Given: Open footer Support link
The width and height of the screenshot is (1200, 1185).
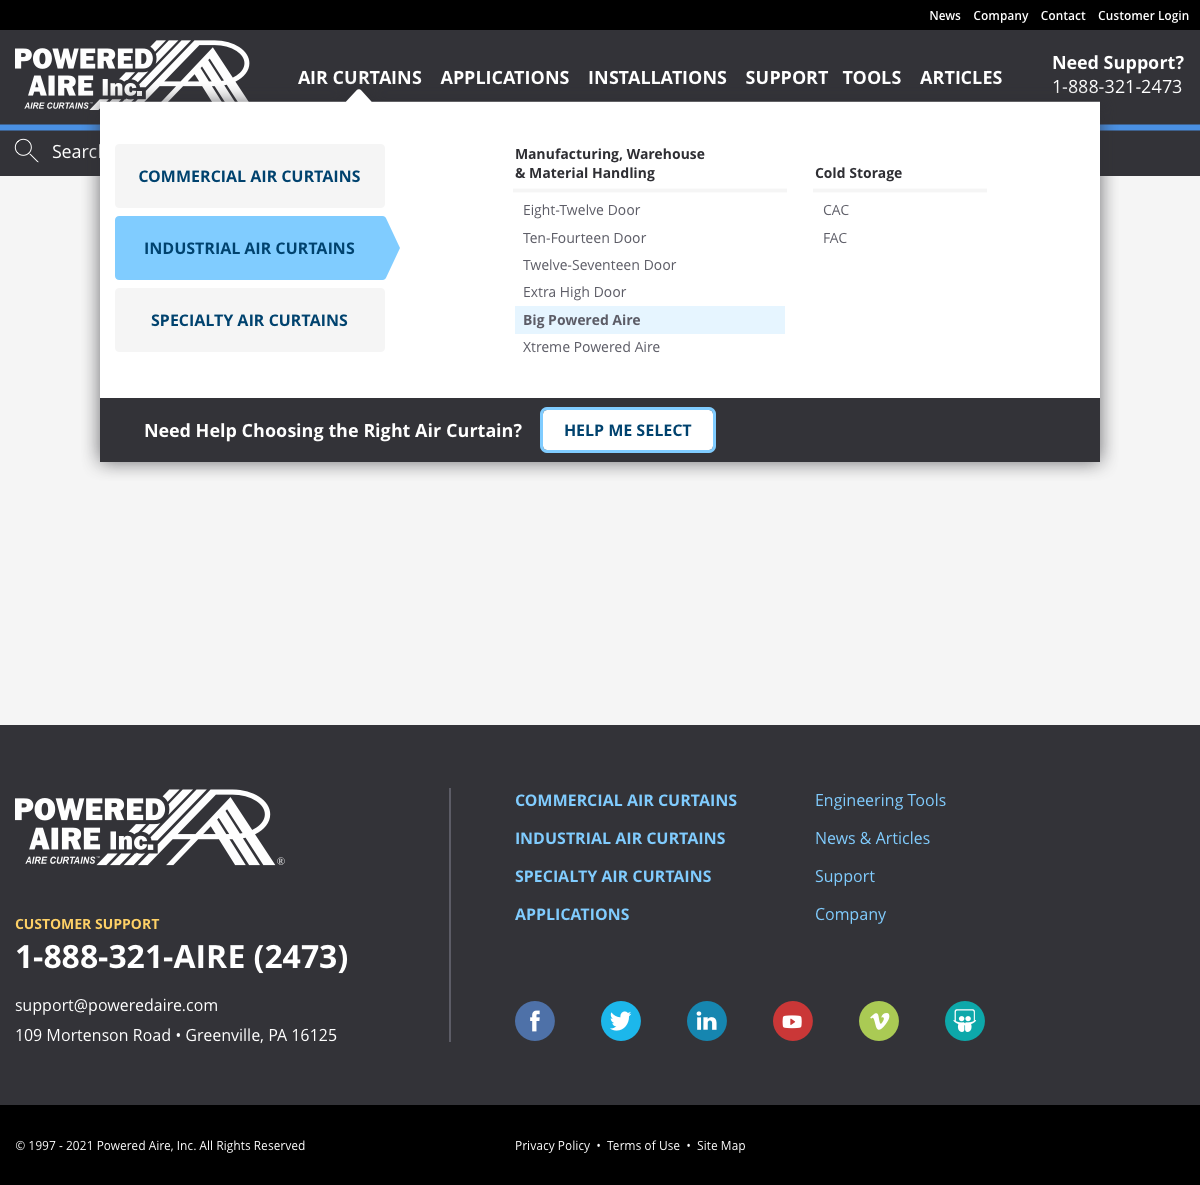Looking at the screenshot, I should pyautogui.click(x=845, y=876).
